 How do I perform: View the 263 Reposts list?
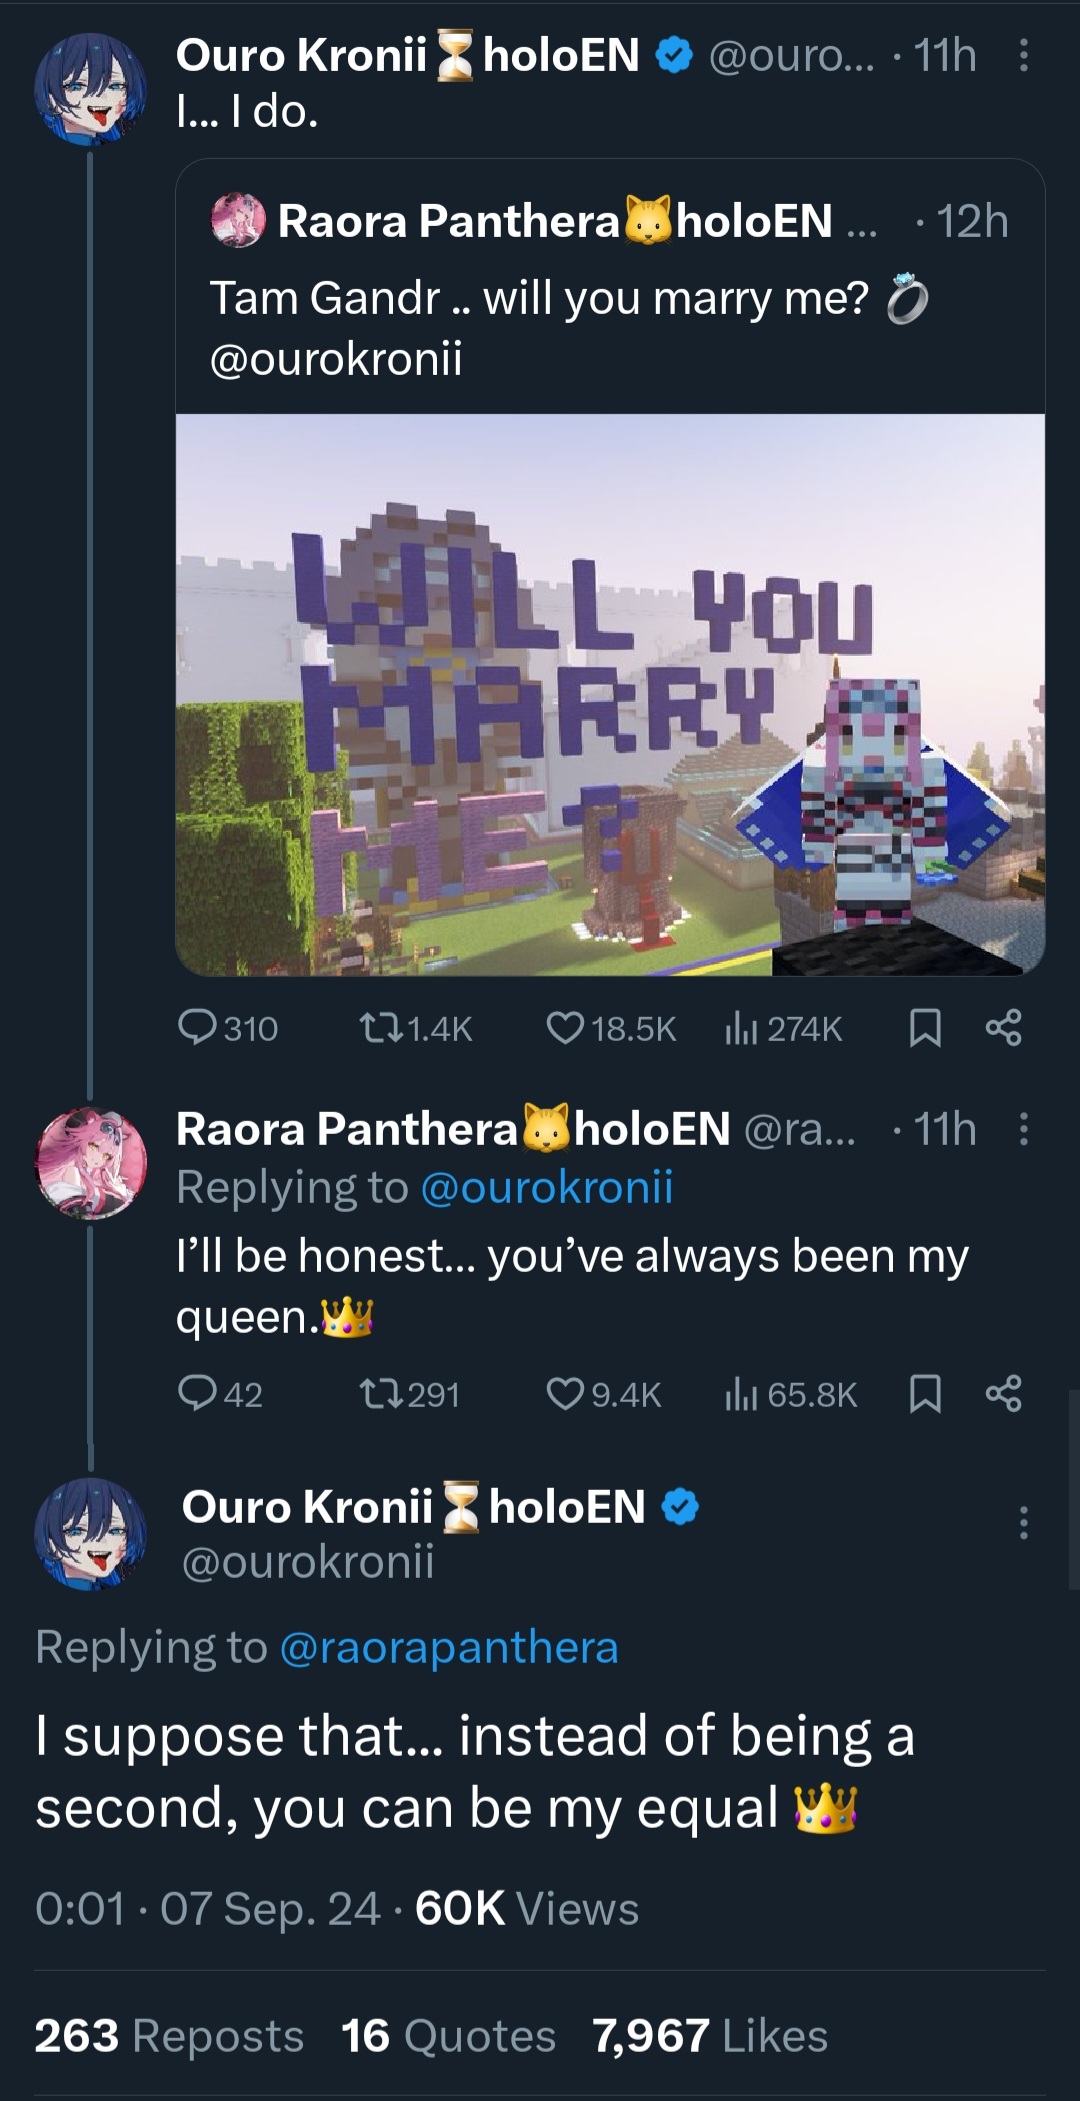click(x=169, y=2036)
